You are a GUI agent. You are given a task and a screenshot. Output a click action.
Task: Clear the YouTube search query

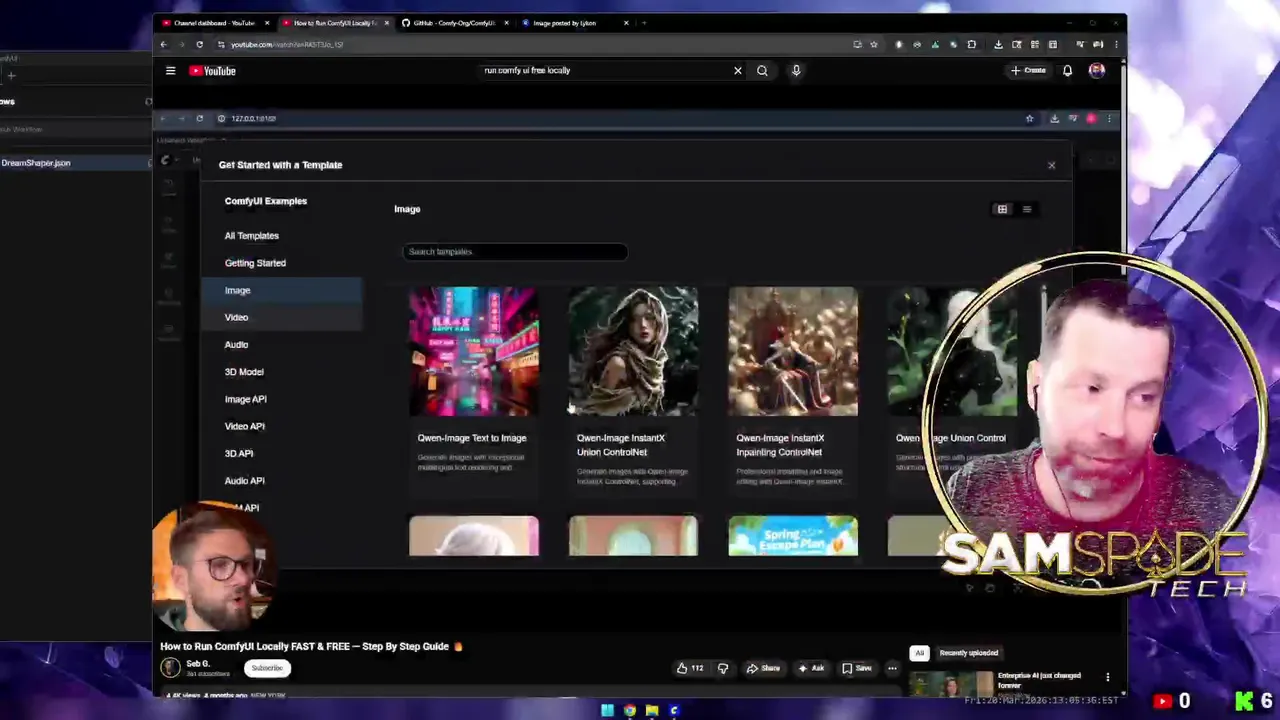pyautogui.click(x=738, y=71)
